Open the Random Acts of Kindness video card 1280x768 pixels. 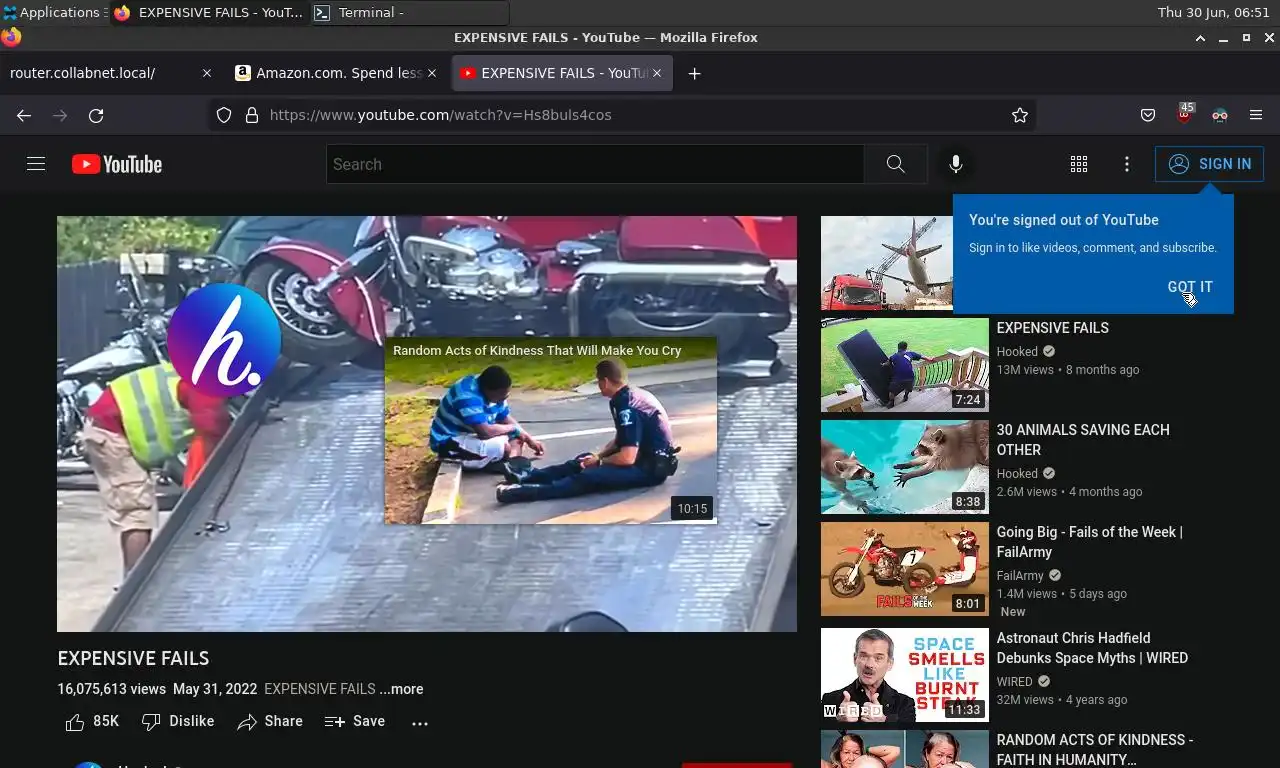click(x=551, y=430)
